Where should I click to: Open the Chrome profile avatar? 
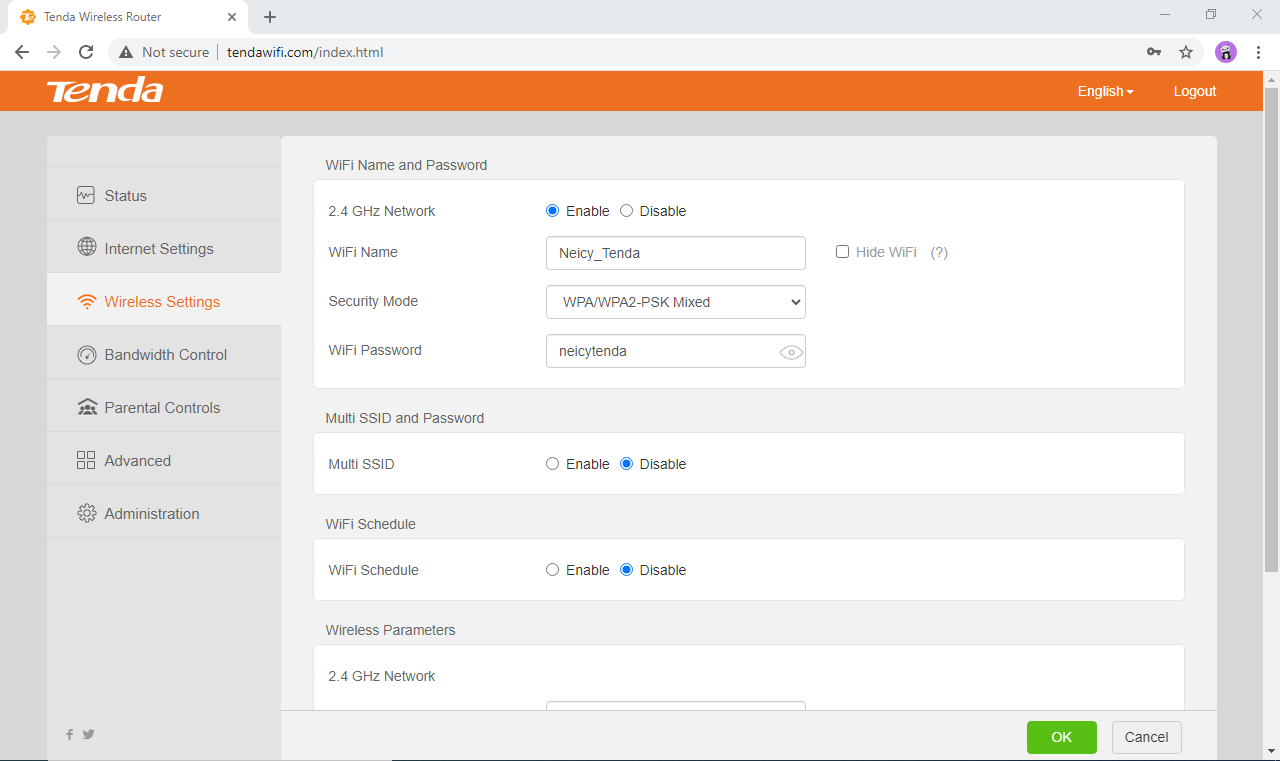click(x=1226, y=52)
